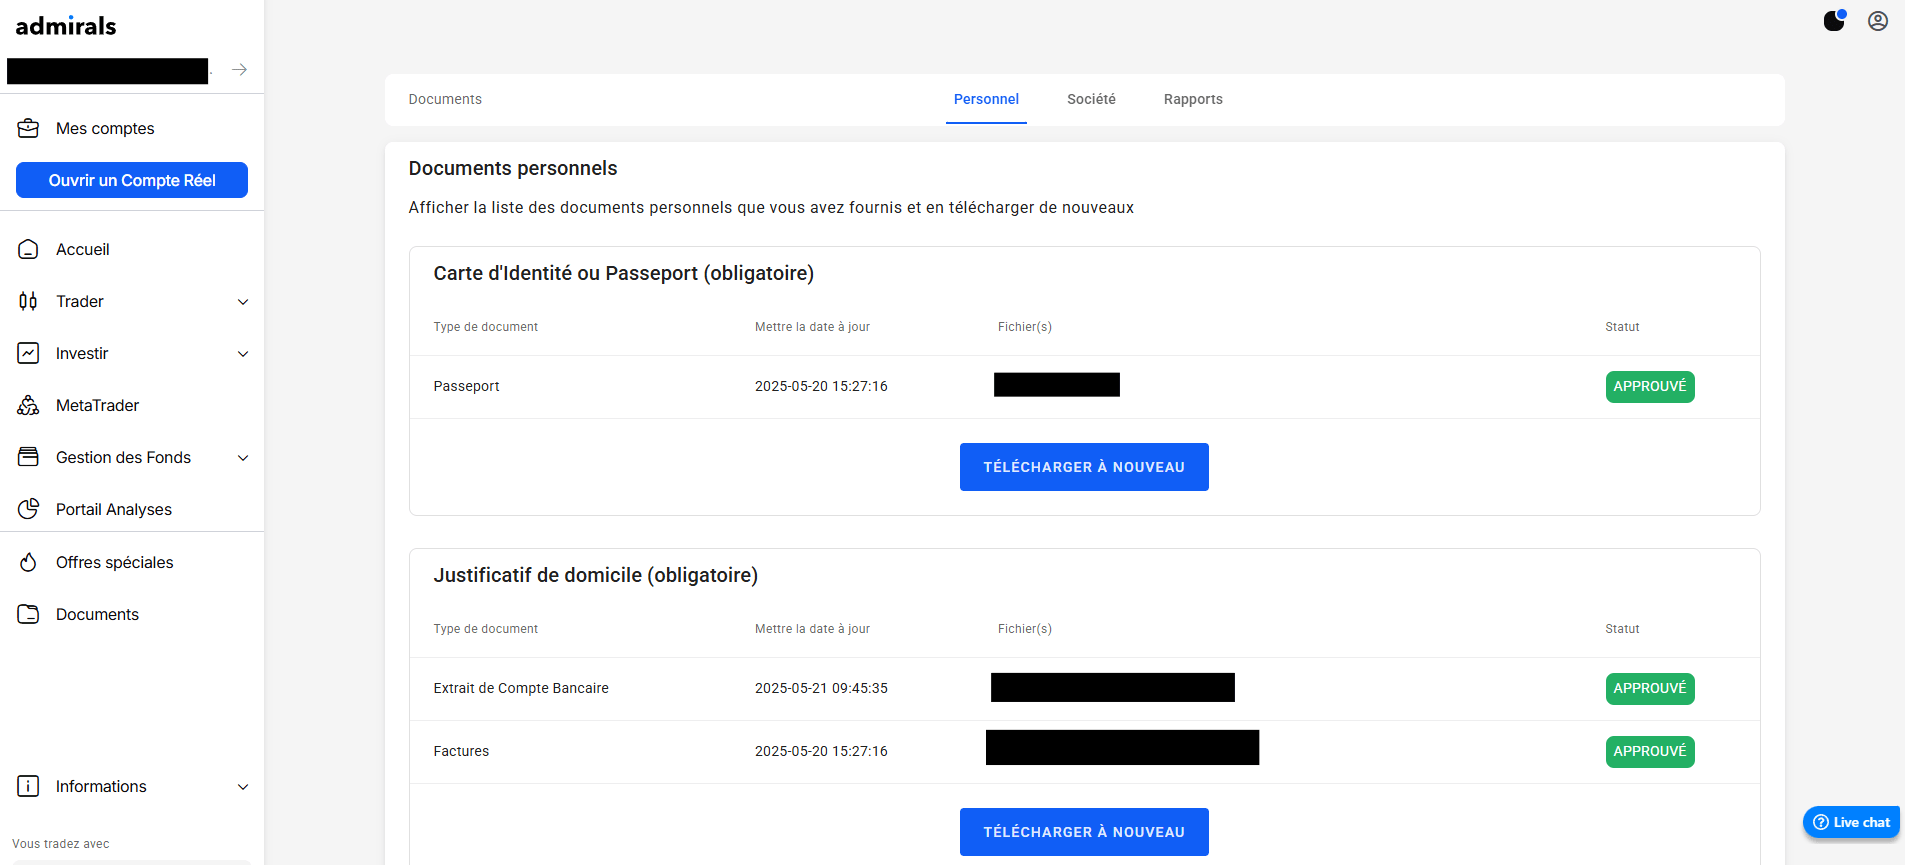Click the Justificatif de domicile heading
Viewport: 1905px width, 865px height.
596,575
